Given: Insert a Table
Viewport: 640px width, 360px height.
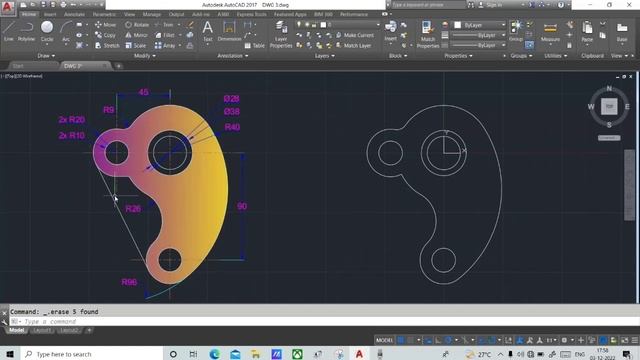Looking at the screenshot, I should 254,46.
